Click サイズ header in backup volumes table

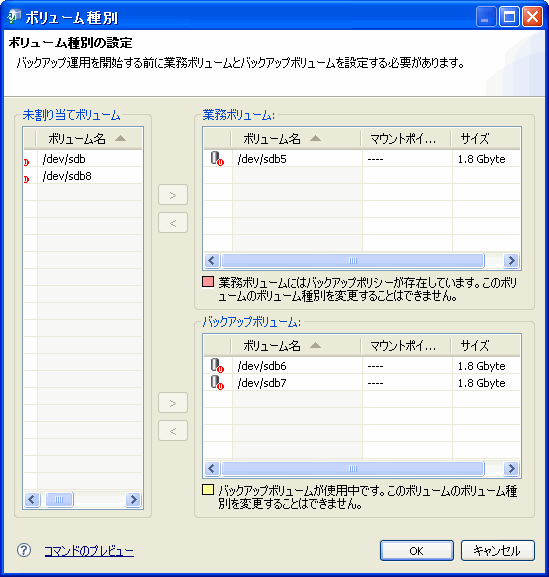click(x=486, y=346)
